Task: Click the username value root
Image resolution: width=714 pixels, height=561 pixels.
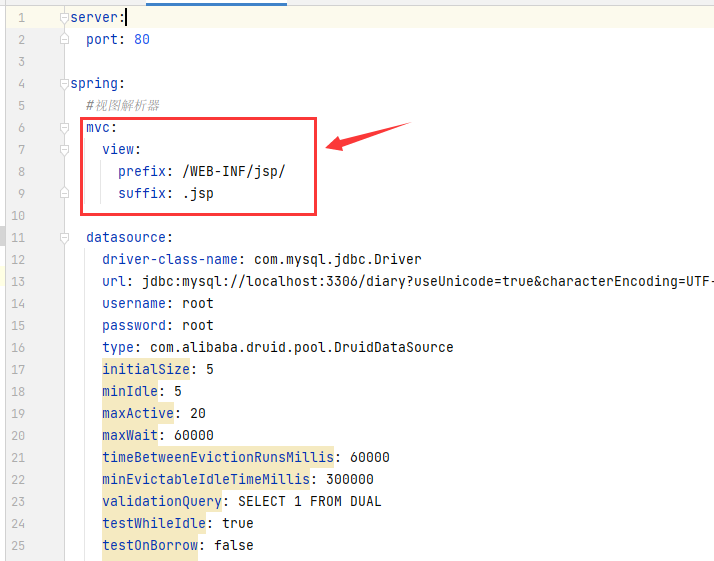Action: pyautogui.click(x=198, y=303)
